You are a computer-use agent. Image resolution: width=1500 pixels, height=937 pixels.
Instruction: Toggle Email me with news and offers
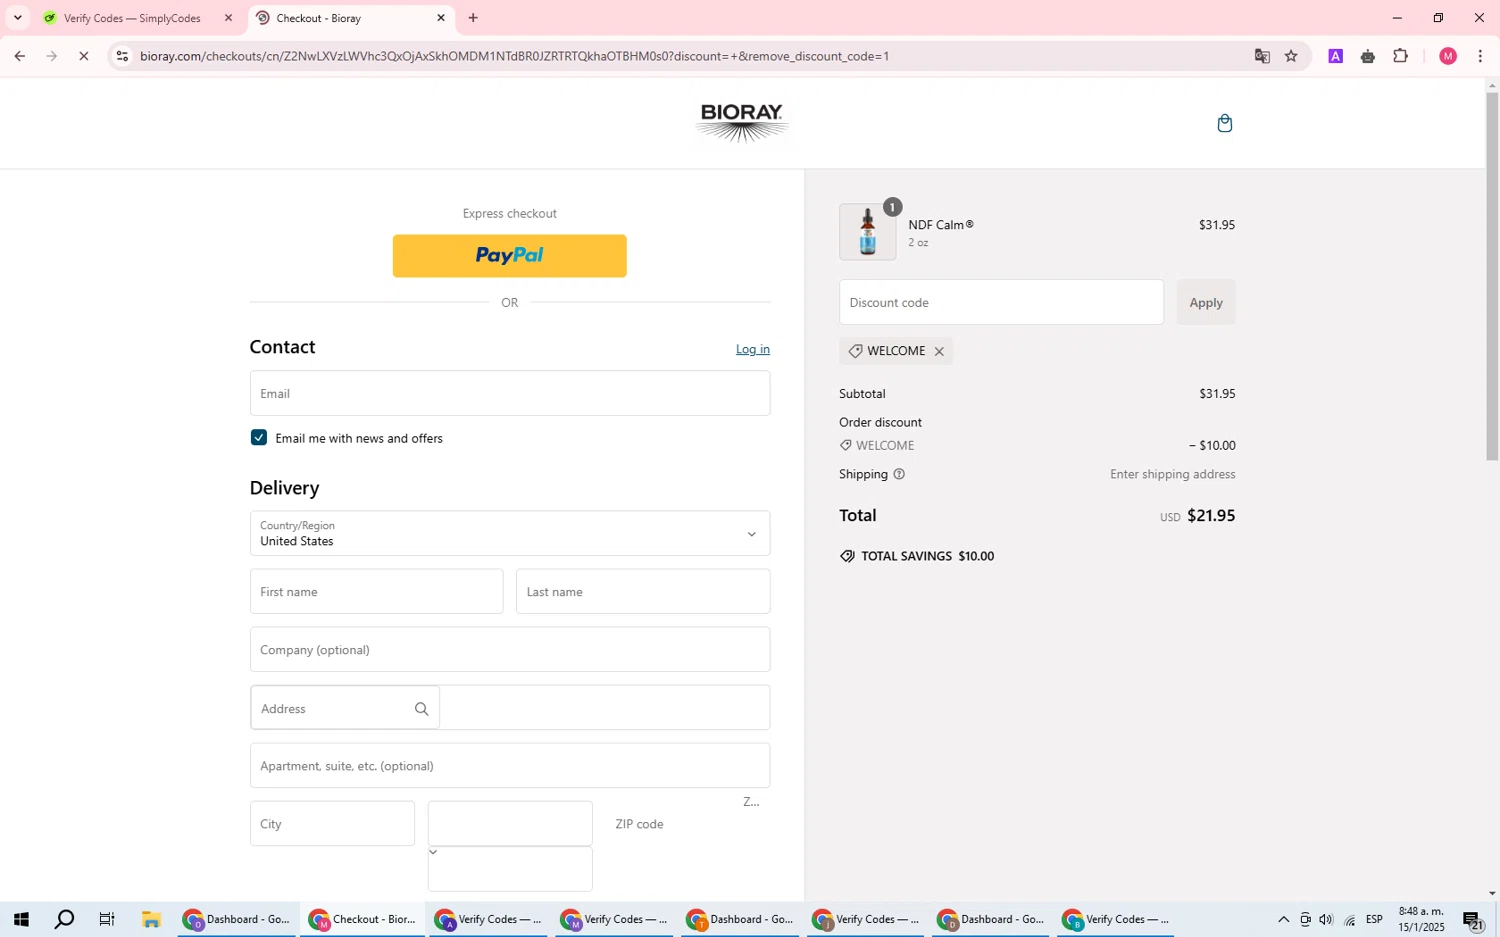coord(259,438)
